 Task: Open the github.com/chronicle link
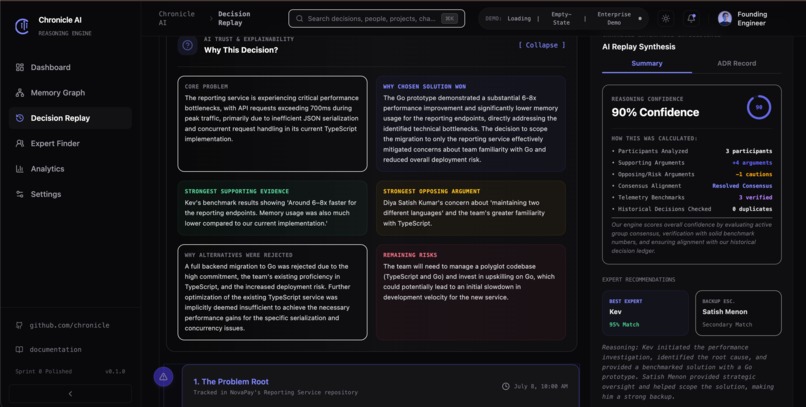[69, 325]
